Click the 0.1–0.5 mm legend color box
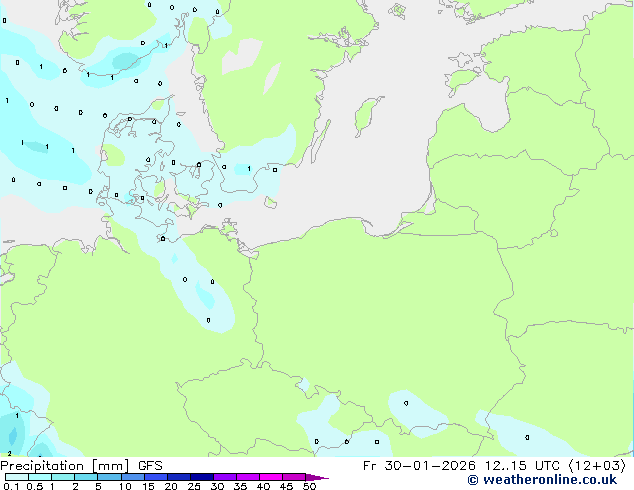 point(17,477)
